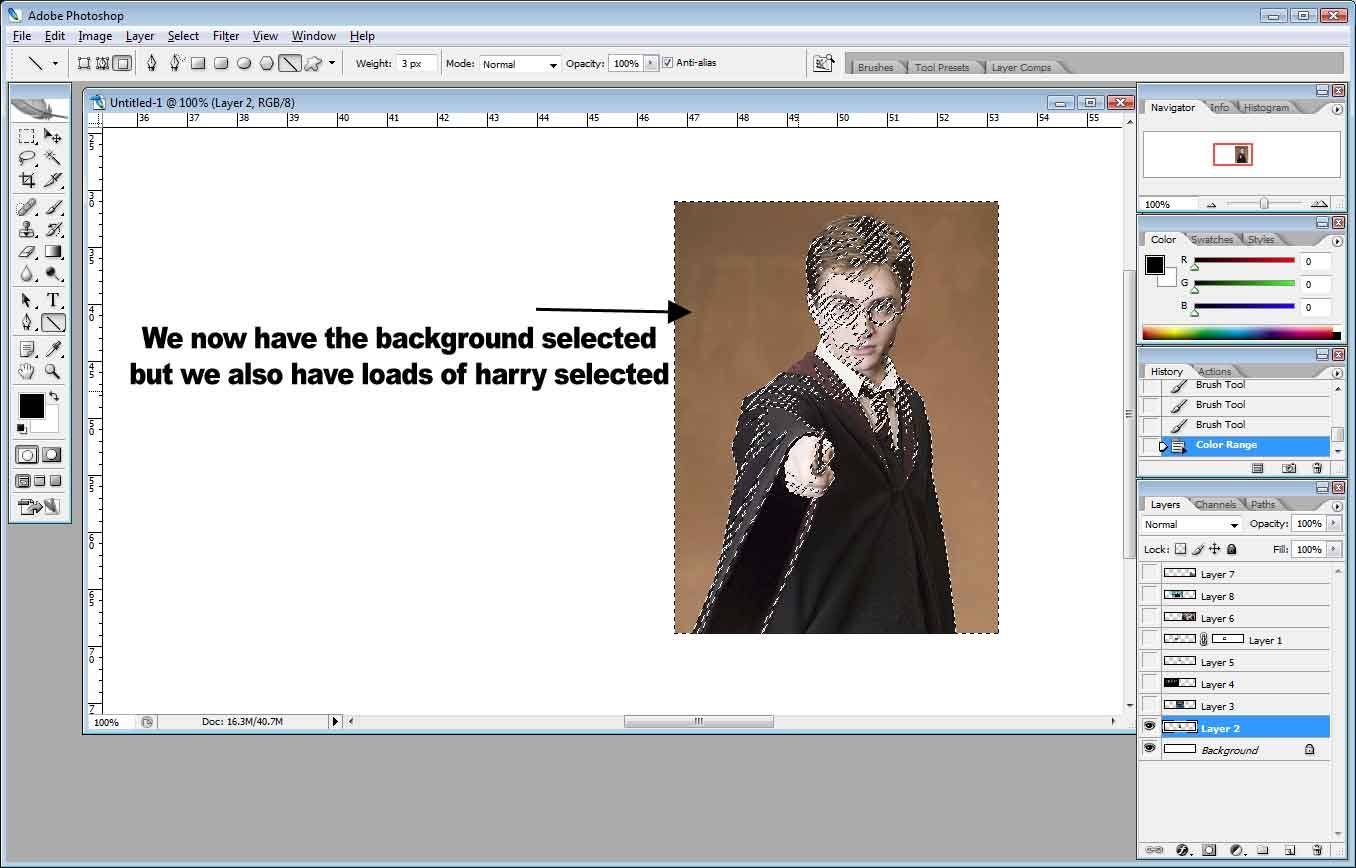Toggle lock all for layer

click(x=1231, y=549)
